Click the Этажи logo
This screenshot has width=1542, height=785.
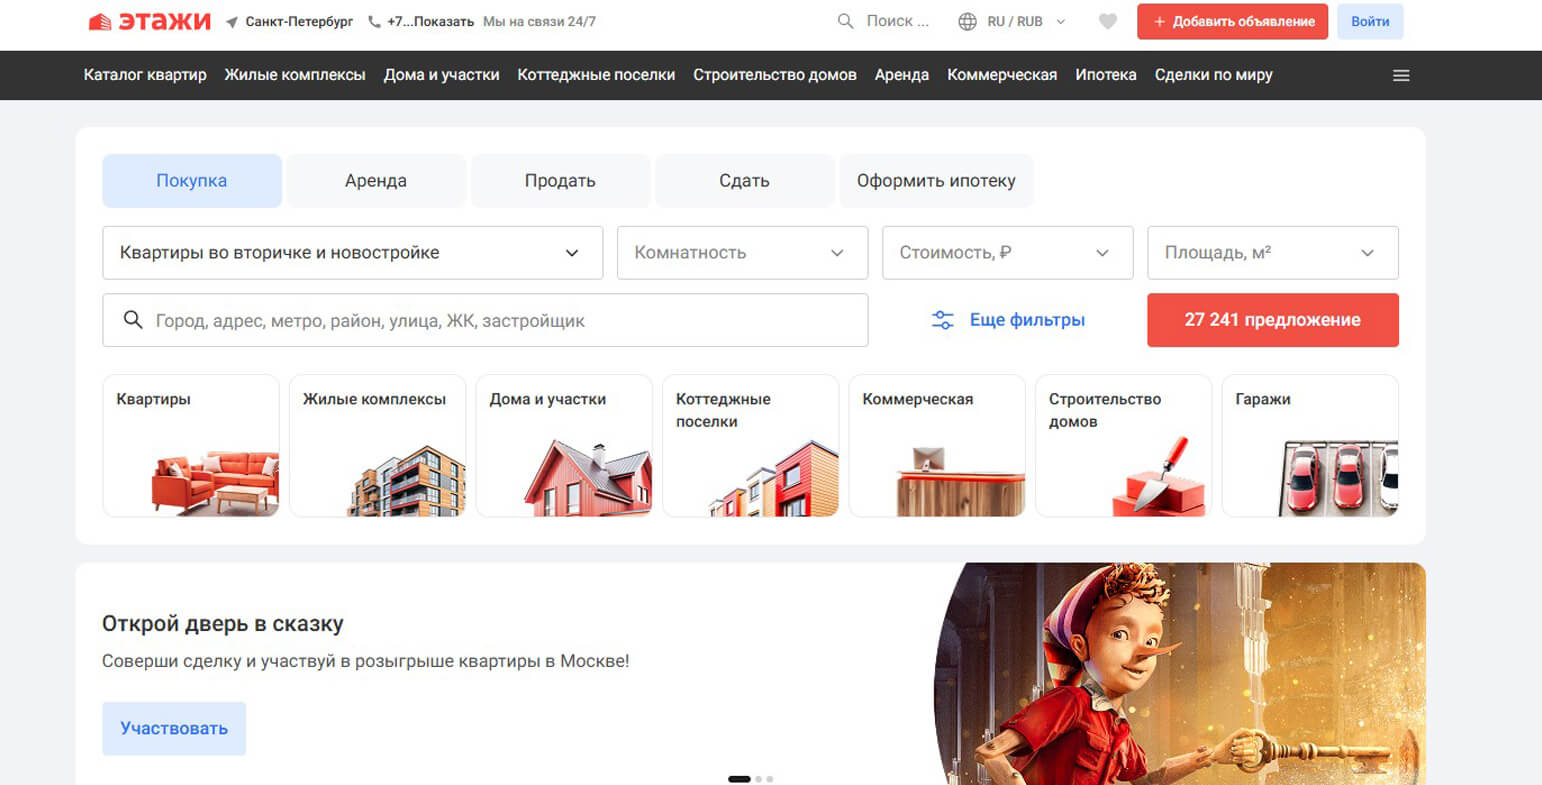pyautogui.click(x=149, y=21)
